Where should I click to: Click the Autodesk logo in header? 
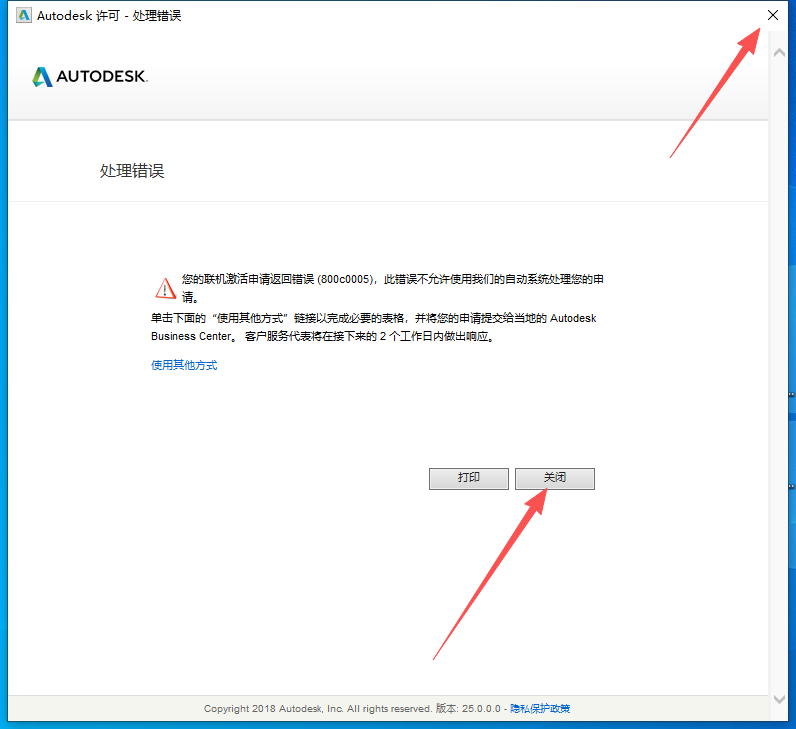coord(90,77)
